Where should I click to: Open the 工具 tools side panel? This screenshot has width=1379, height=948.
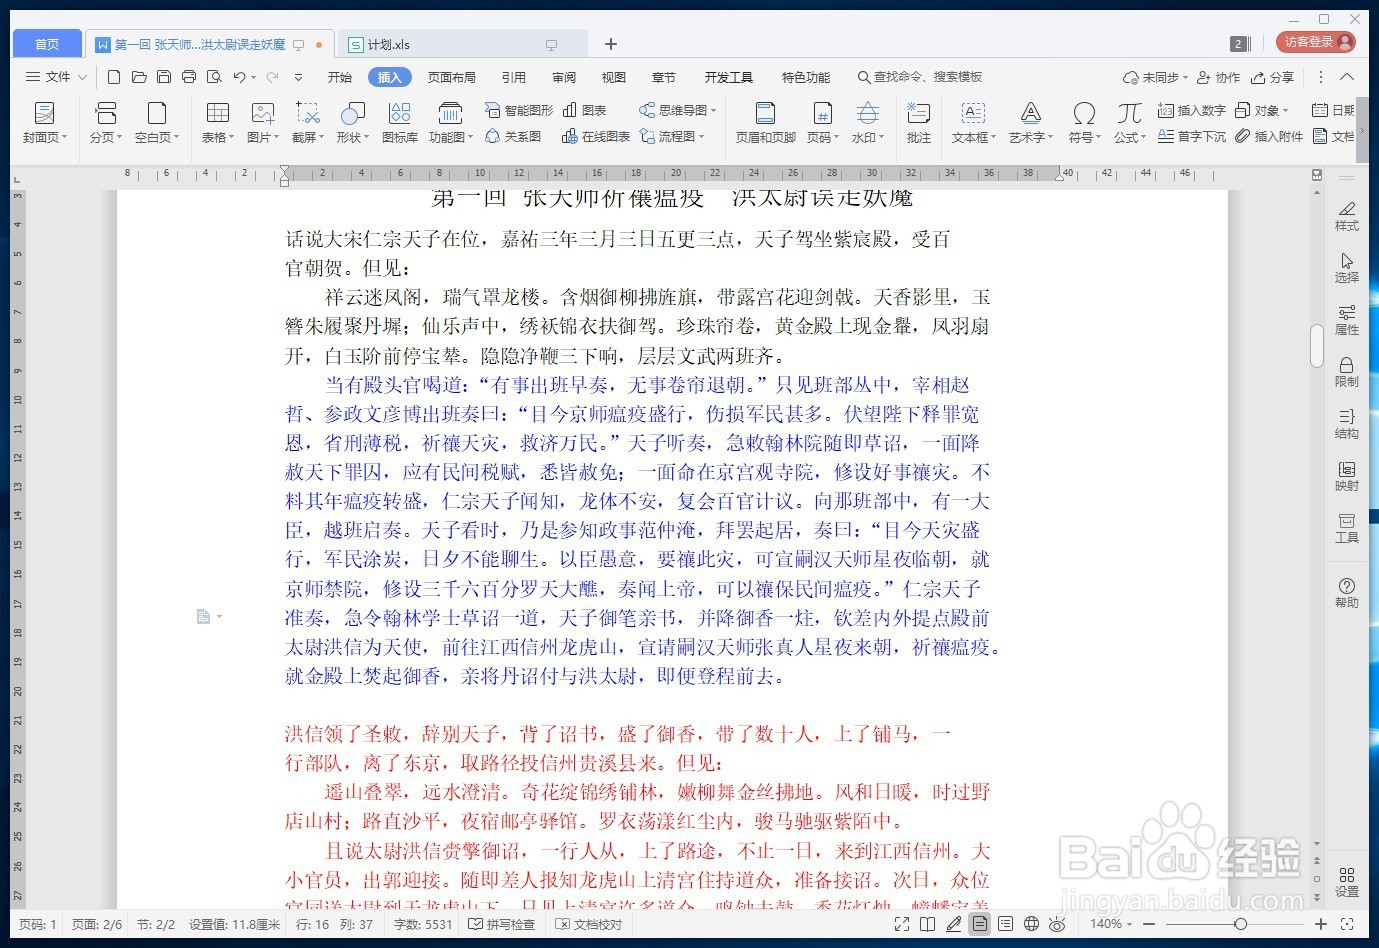point(1347,528)
